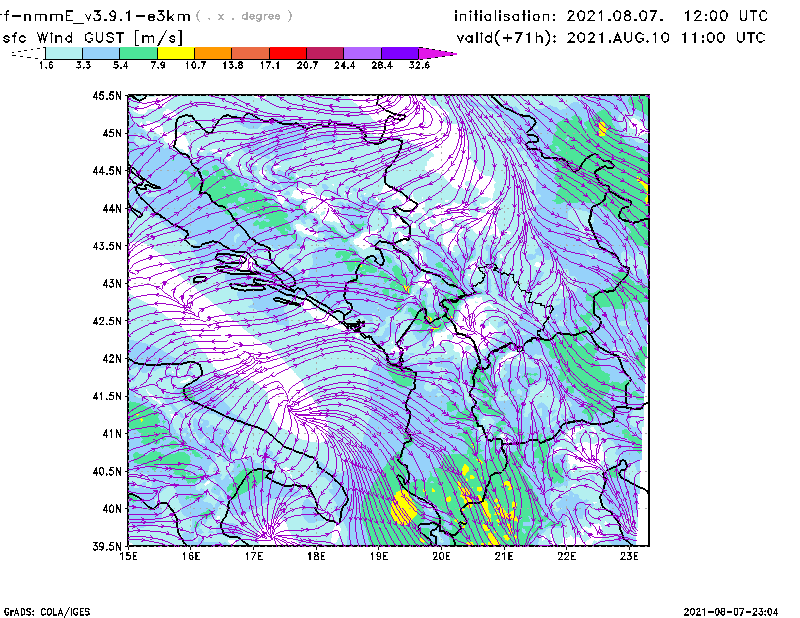Click the colorbar value '7.9'
This screenshot has width=800, height=618.
point(158,65)
